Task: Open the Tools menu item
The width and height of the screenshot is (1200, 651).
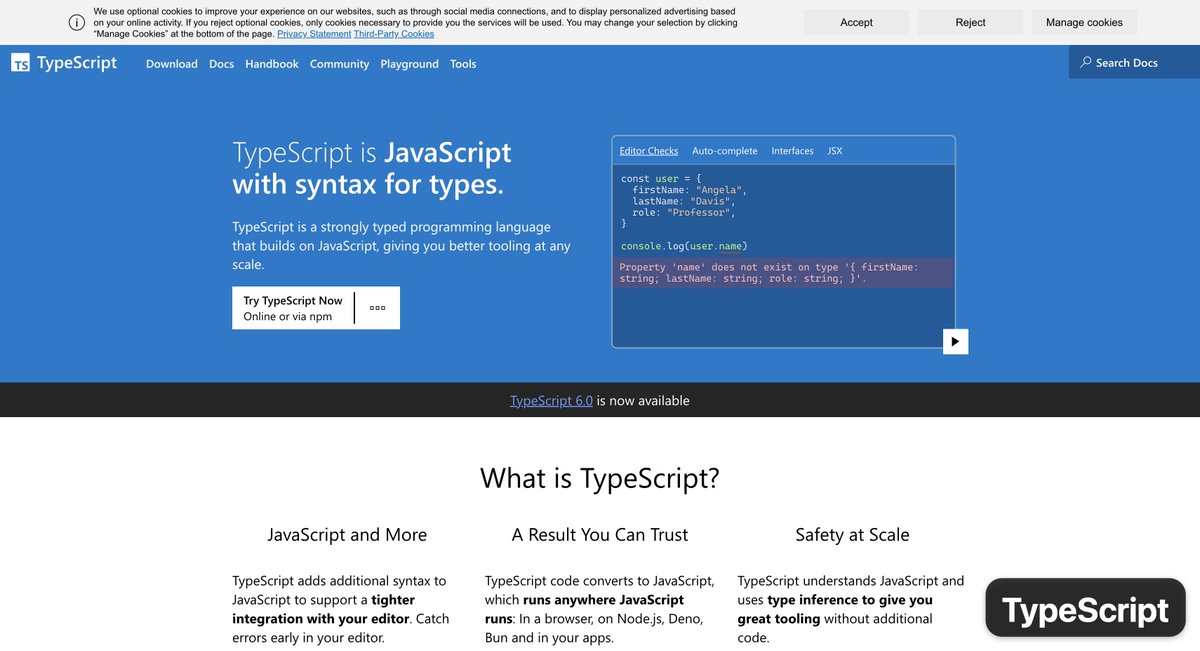Action: [x=463, y=63]
